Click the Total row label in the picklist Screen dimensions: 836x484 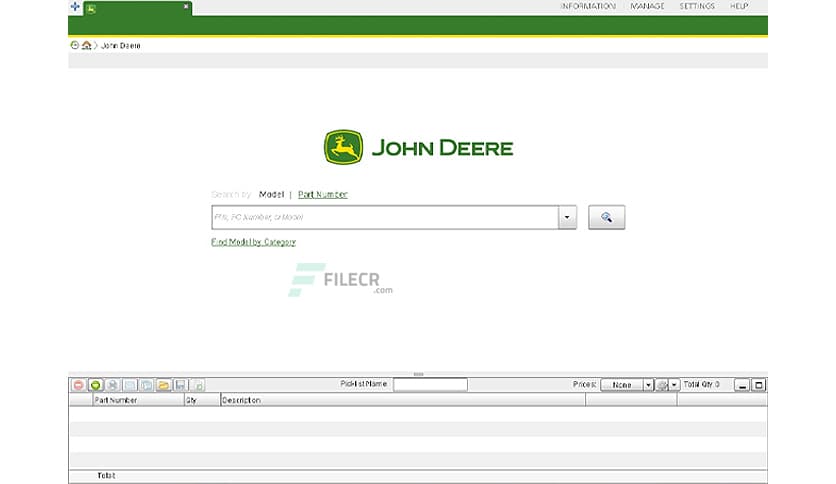(x=106, y=475)
